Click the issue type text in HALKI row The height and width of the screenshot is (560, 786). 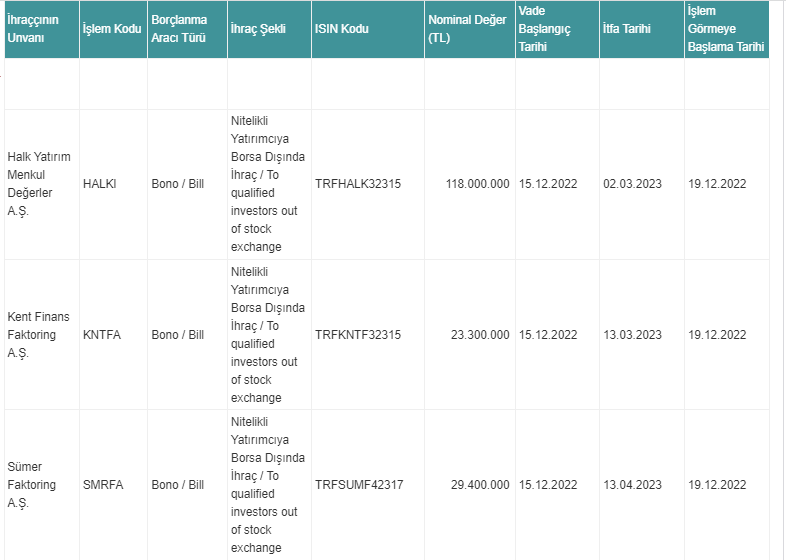point(268,184)
